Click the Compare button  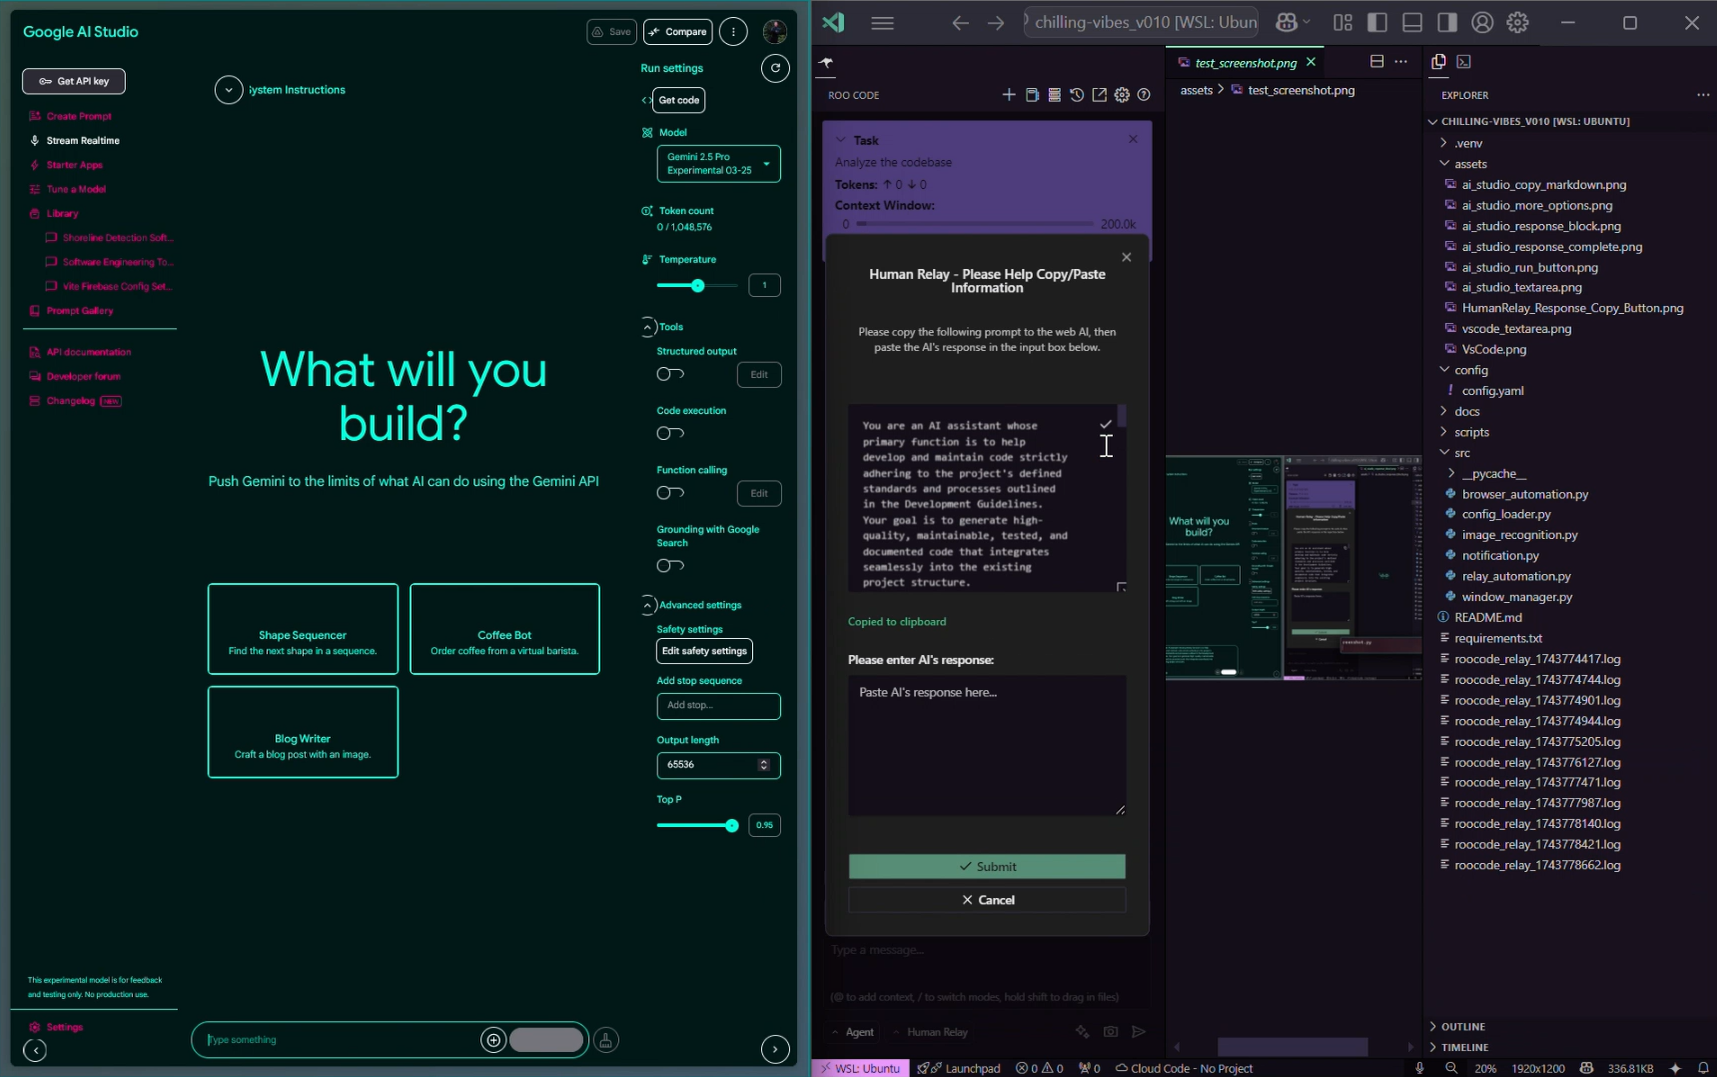click(x=678, y=32)
